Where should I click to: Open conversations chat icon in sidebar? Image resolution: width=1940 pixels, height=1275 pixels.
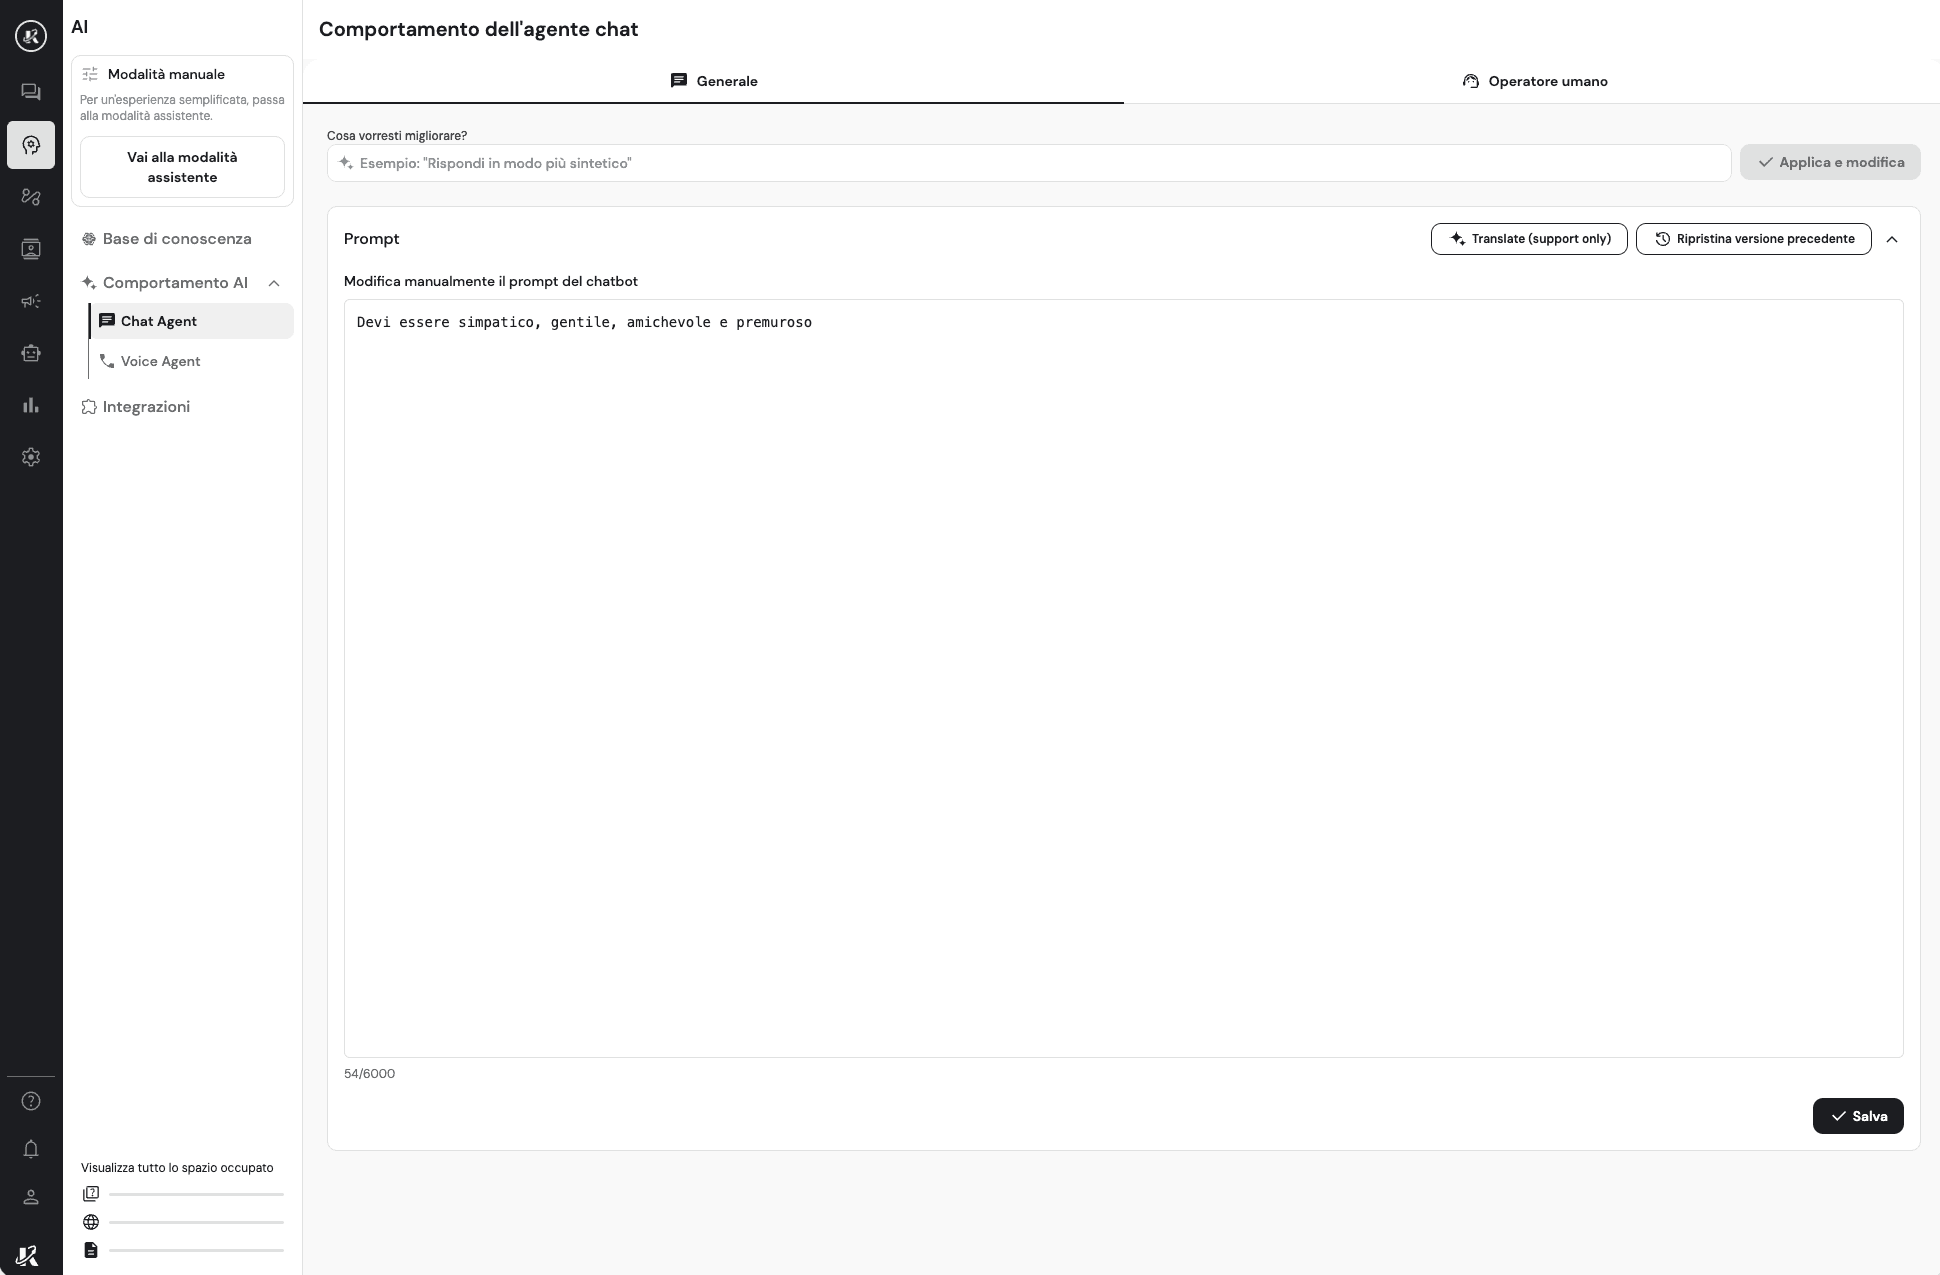click(x=31, y=92)
